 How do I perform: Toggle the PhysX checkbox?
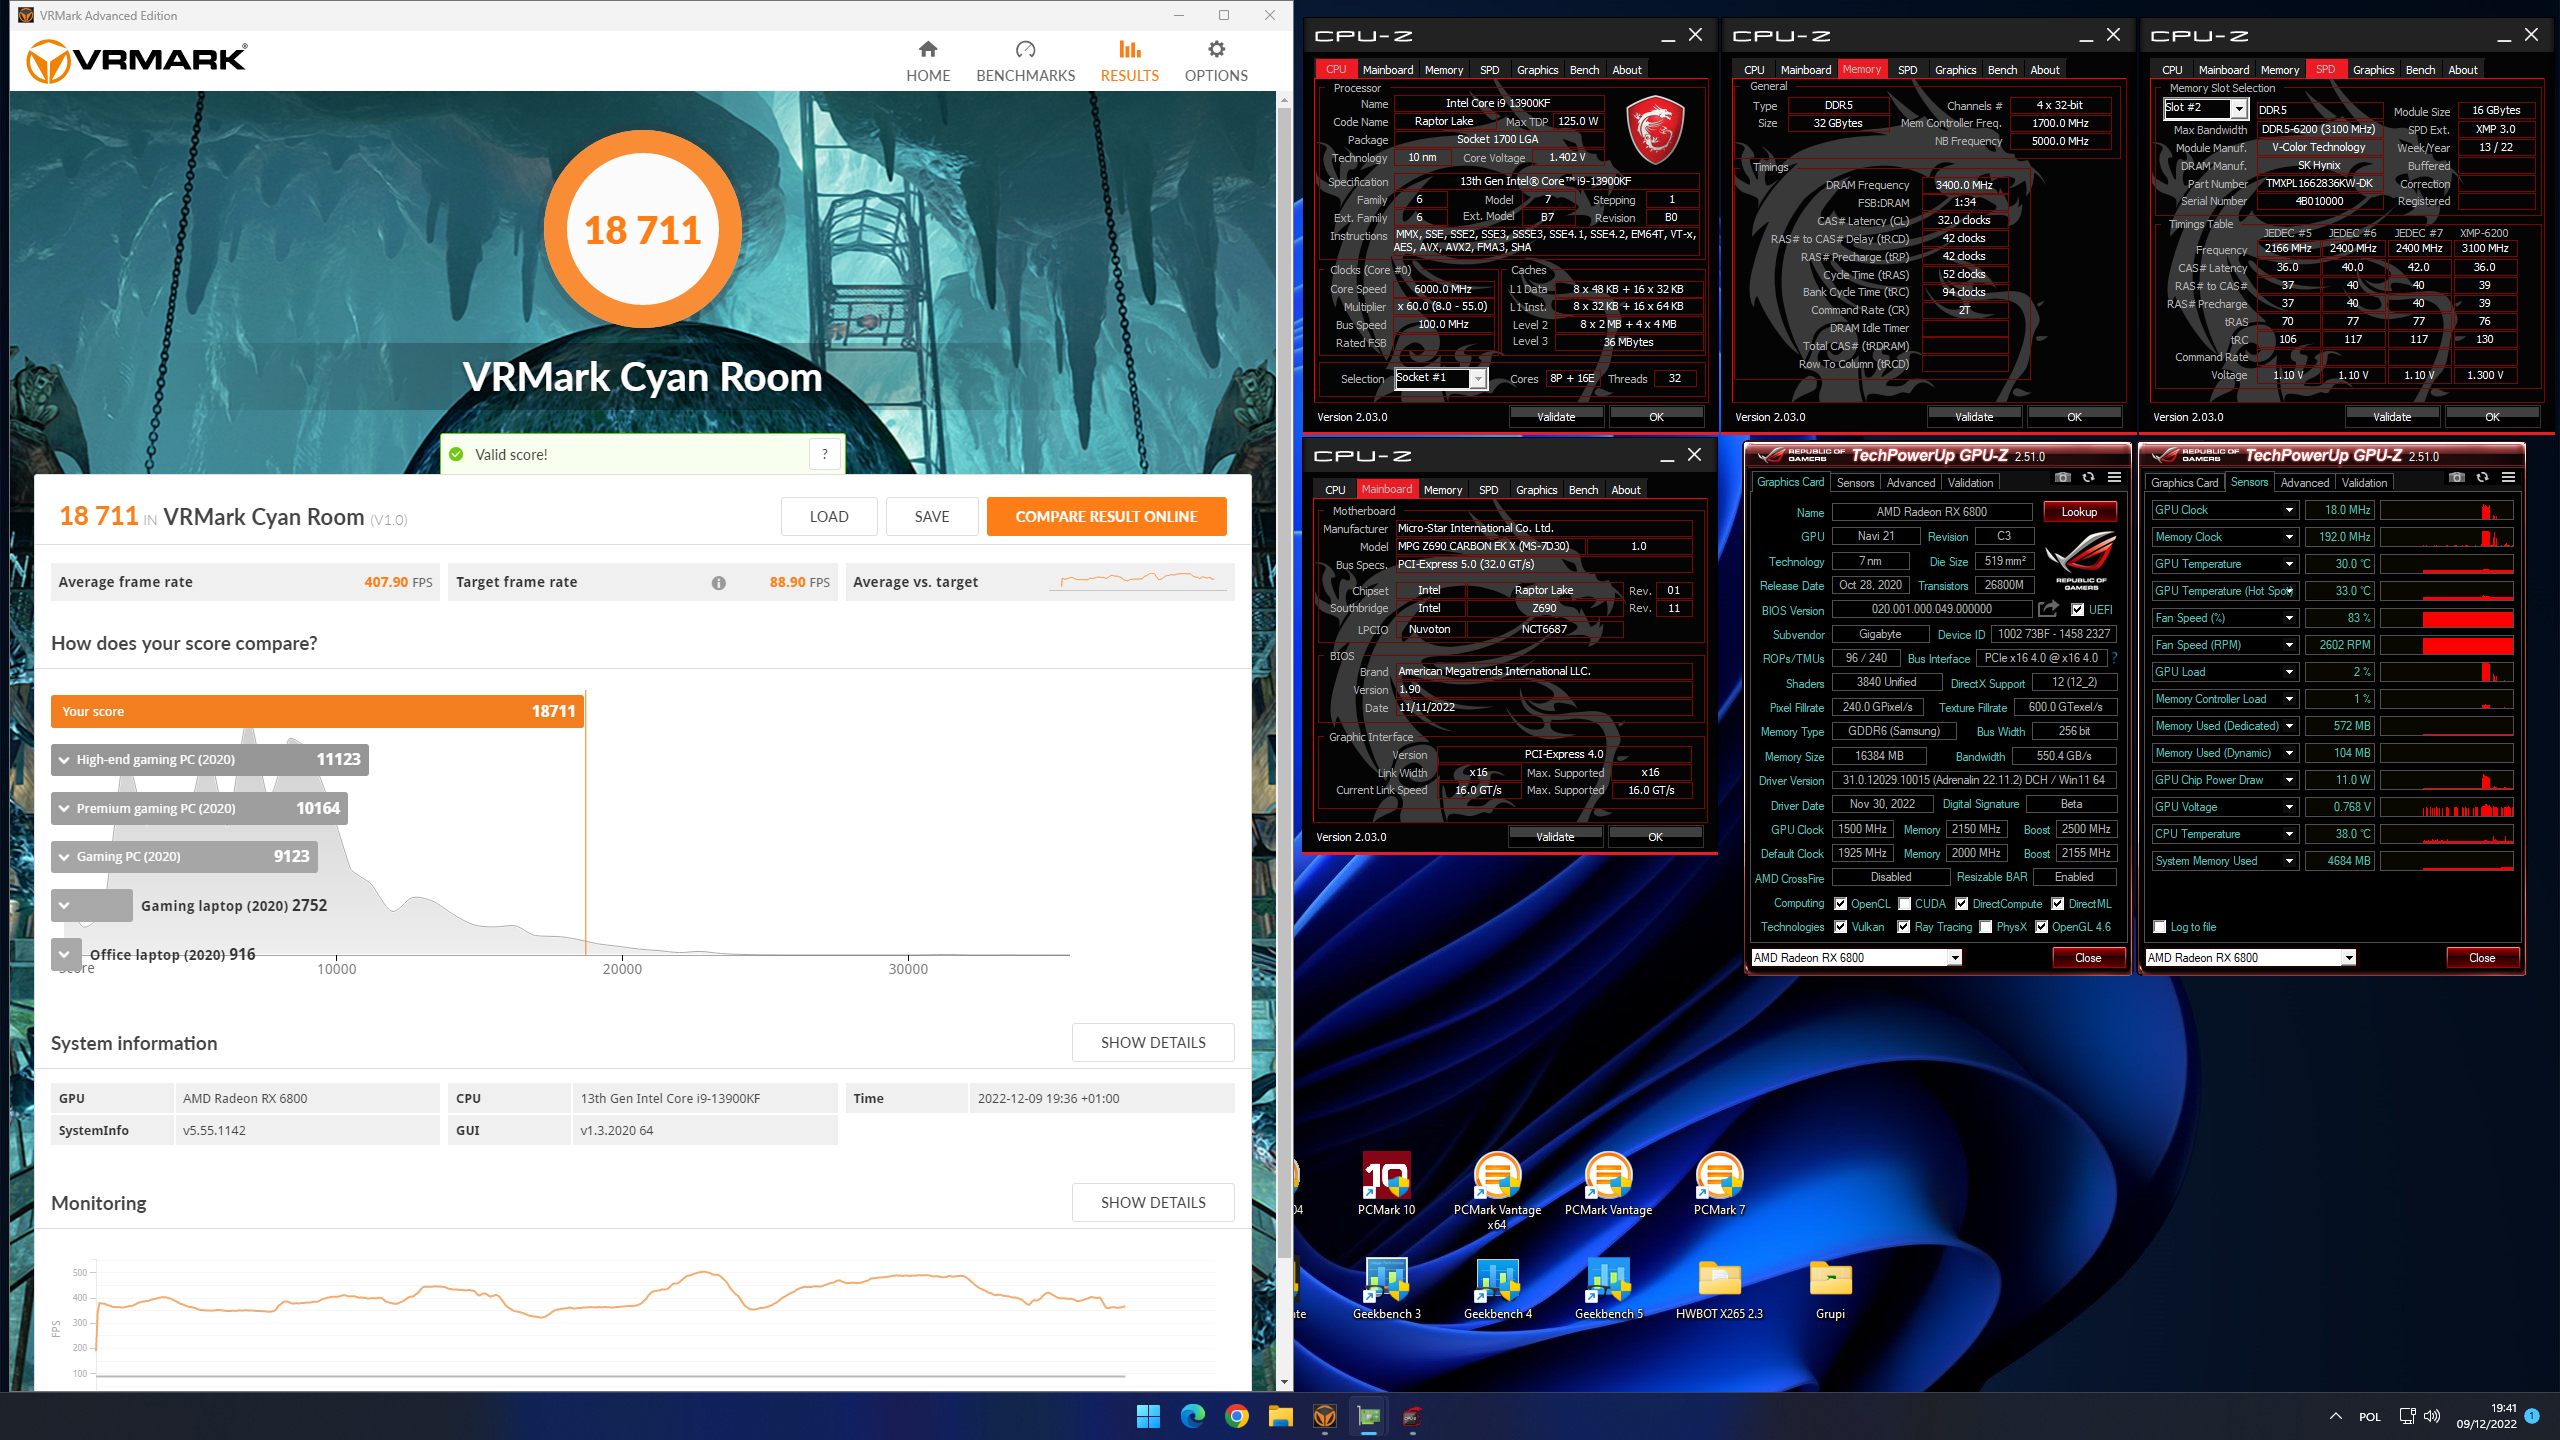1985,927
